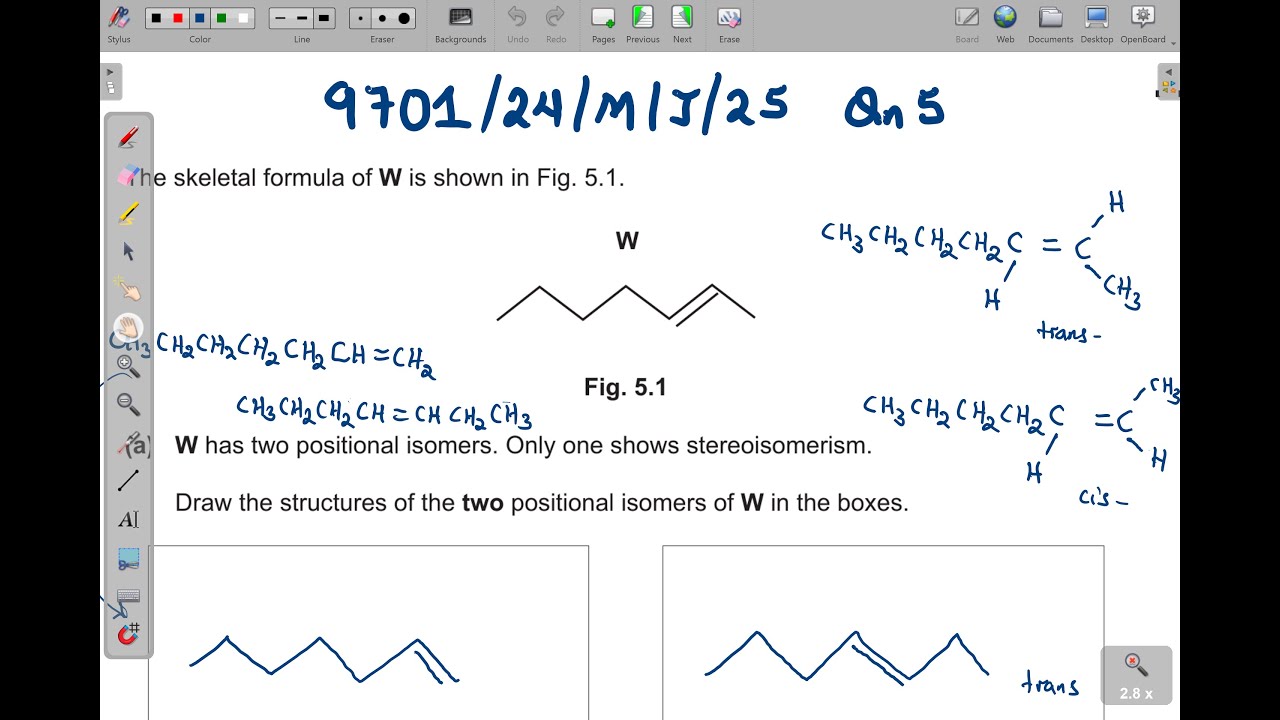Select the Eraser tool in stylus palette

[x=128, y=175]
